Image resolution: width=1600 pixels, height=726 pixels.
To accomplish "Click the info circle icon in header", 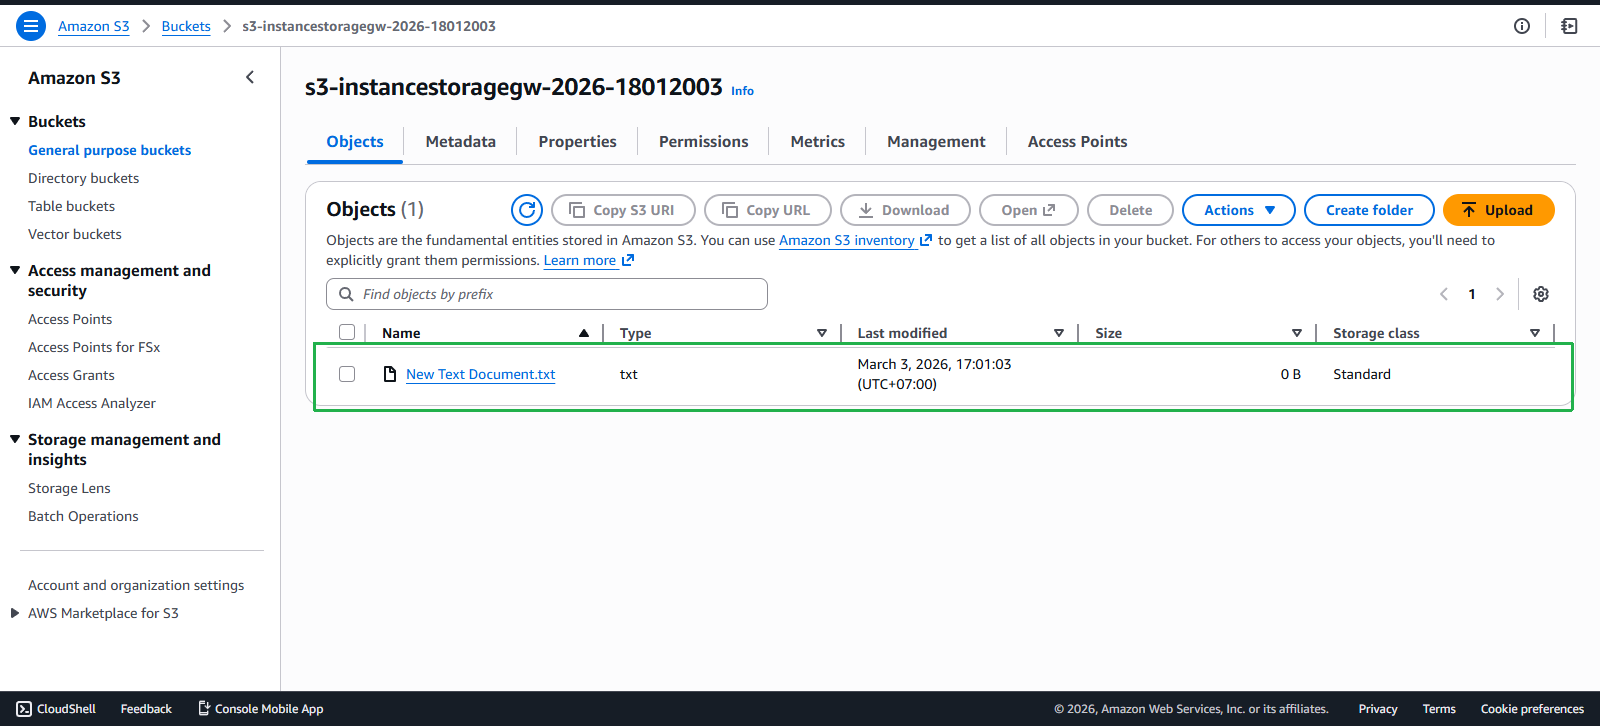I will (1522, 26).
